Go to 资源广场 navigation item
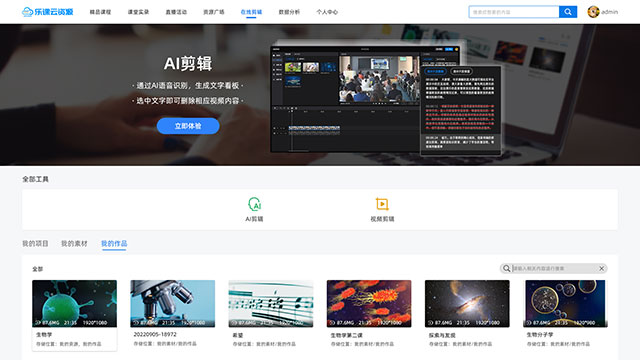 click(x=214, y=12)
